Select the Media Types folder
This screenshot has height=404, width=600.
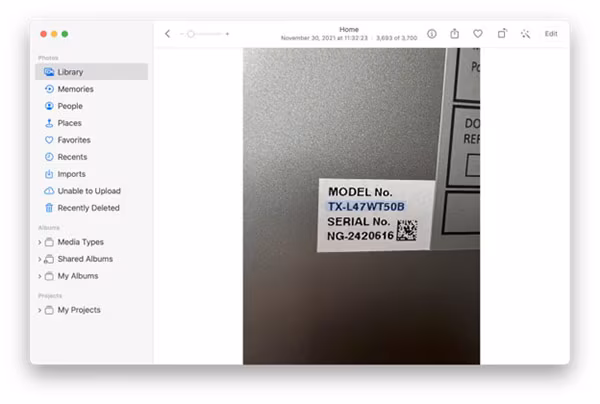(91, 242)
